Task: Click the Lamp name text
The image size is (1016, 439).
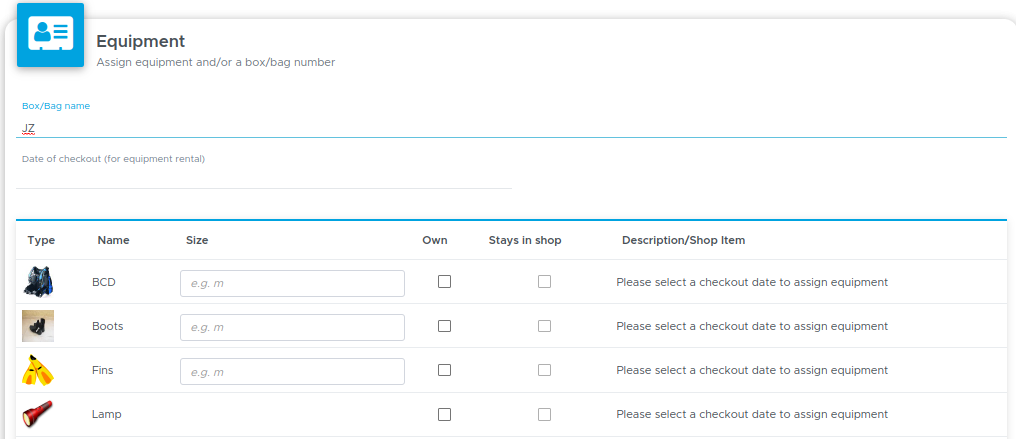Action: 107,414
